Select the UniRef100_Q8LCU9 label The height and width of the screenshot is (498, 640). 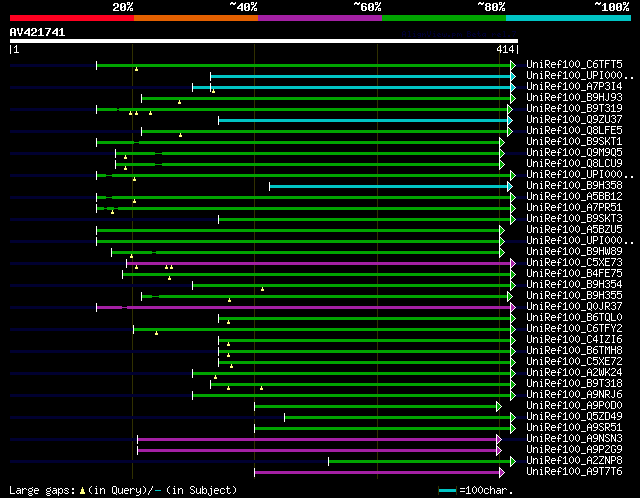[574, 164]
